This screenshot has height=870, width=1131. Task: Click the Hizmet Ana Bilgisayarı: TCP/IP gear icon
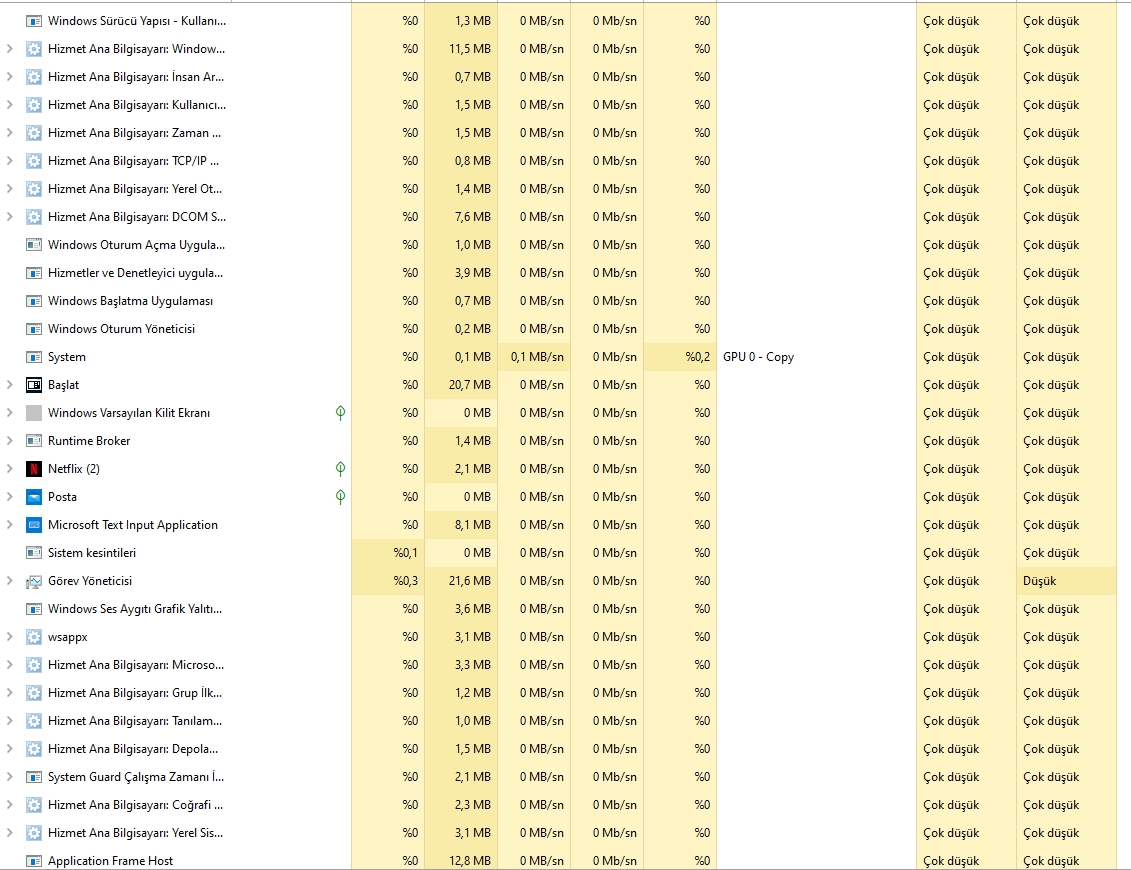tap(34, 161)
